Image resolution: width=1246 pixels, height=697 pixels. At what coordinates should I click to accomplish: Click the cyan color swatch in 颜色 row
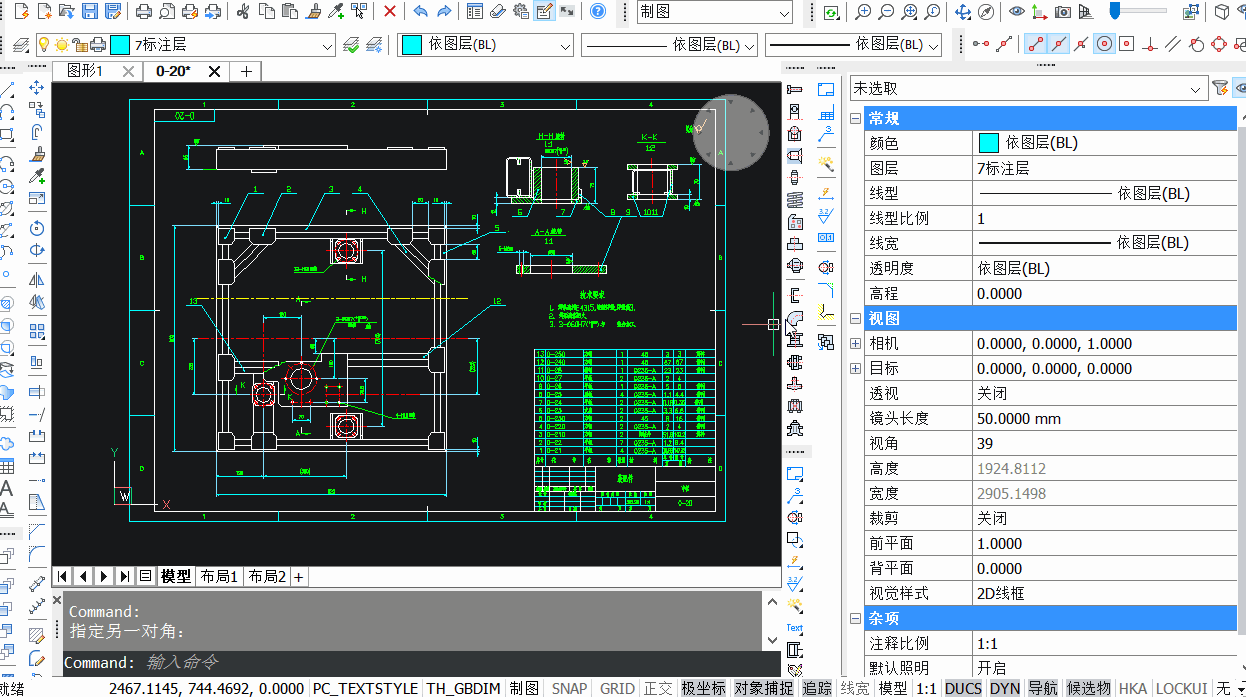pos(988,143)
